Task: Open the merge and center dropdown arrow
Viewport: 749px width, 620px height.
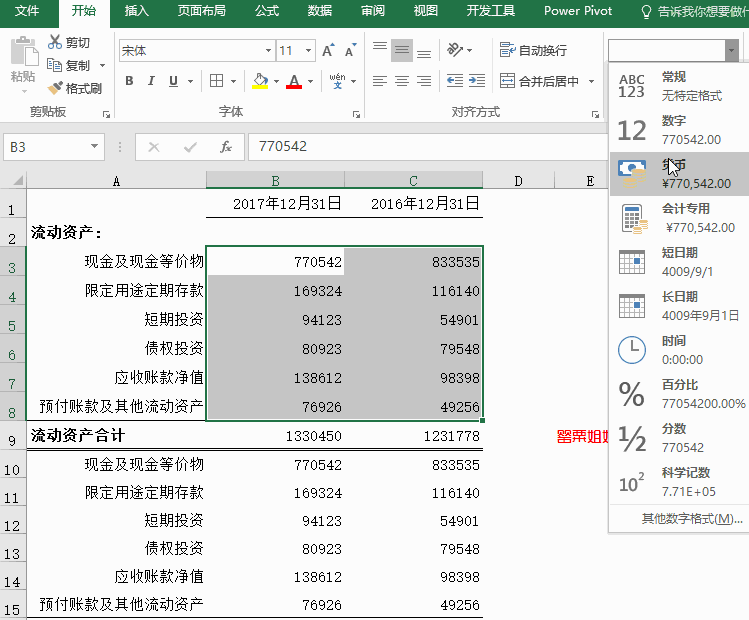Action: point(591,81)
